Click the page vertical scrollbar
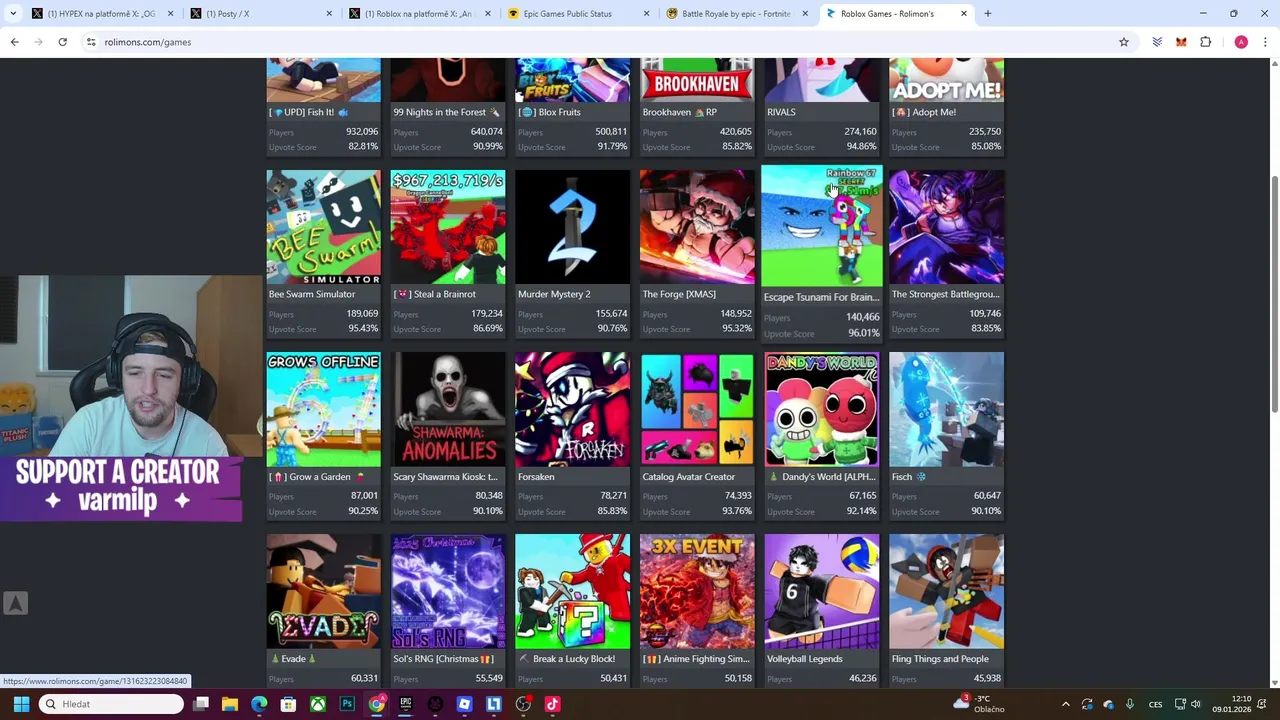The height and width of the screenshot is (720, 1280). [x=1274, y=293]
